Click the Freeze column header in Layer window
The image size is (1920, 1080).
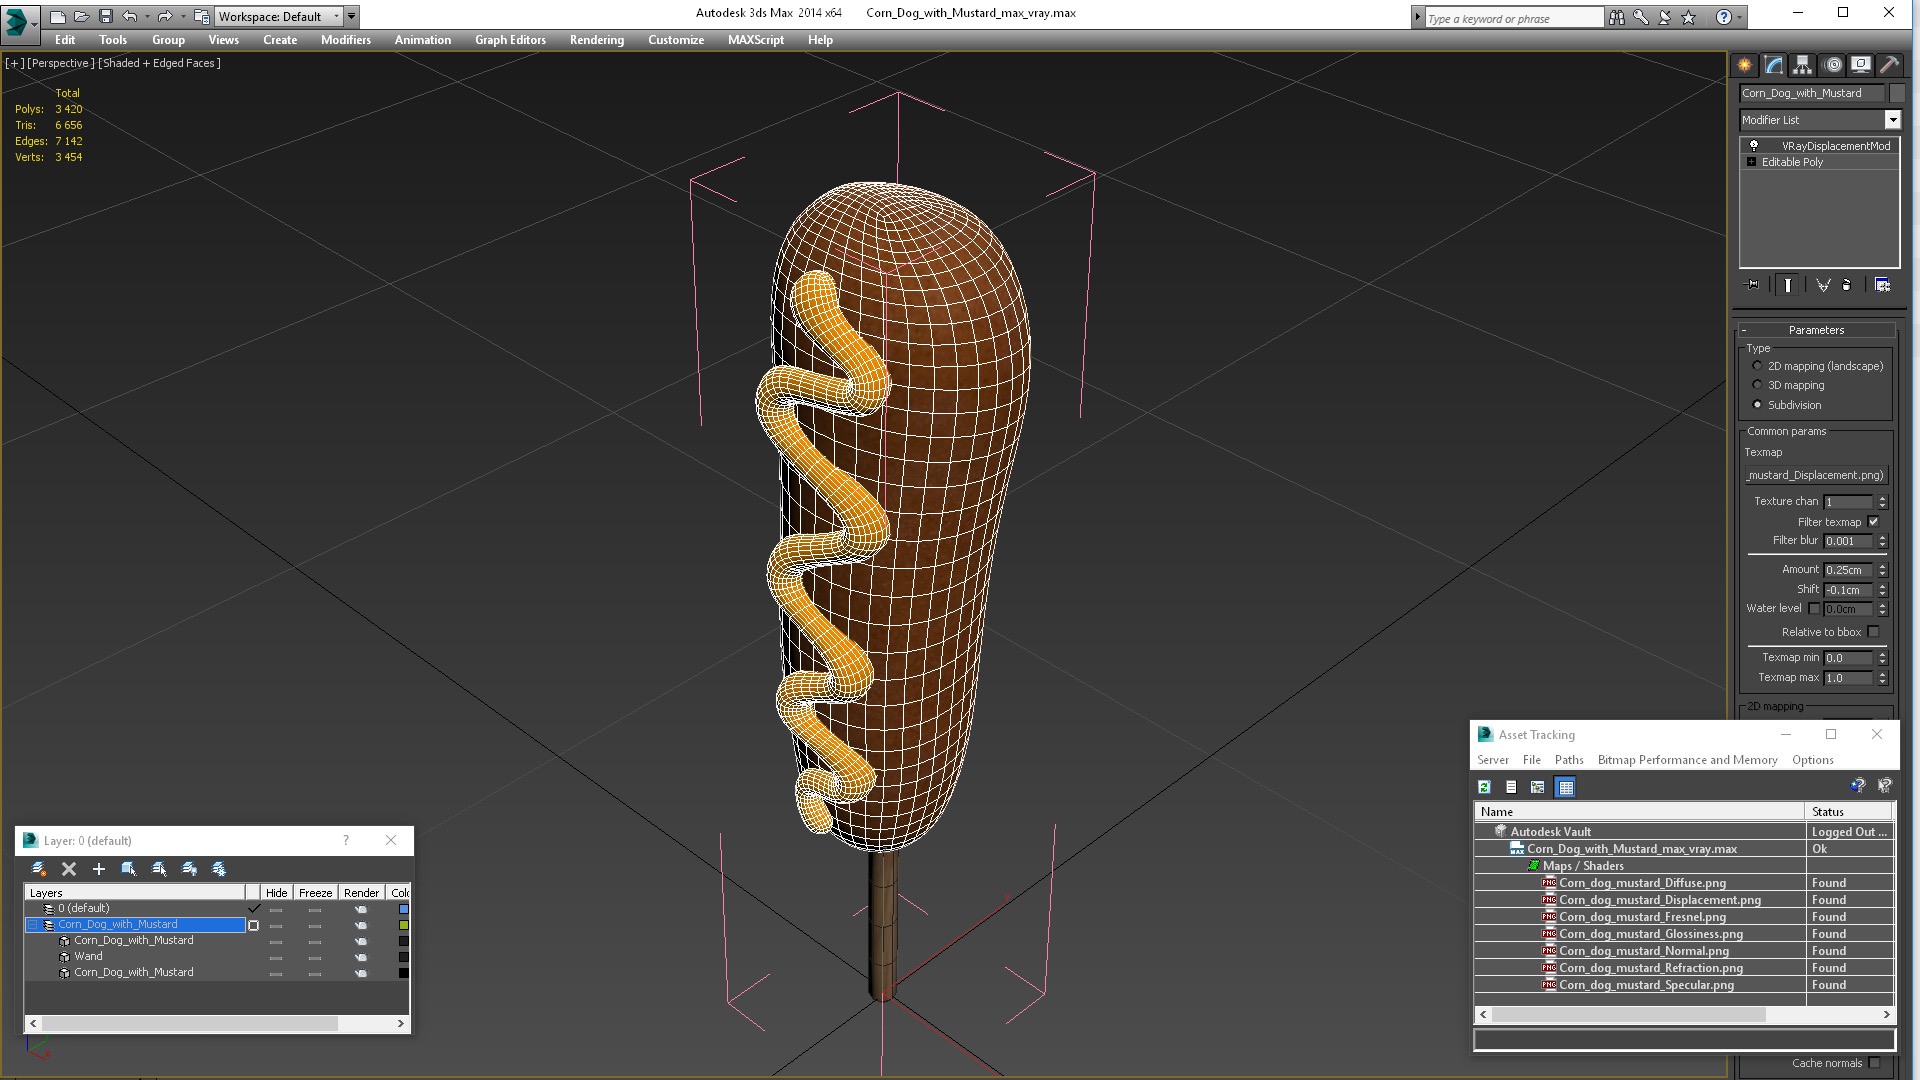(x=315, y=893)
